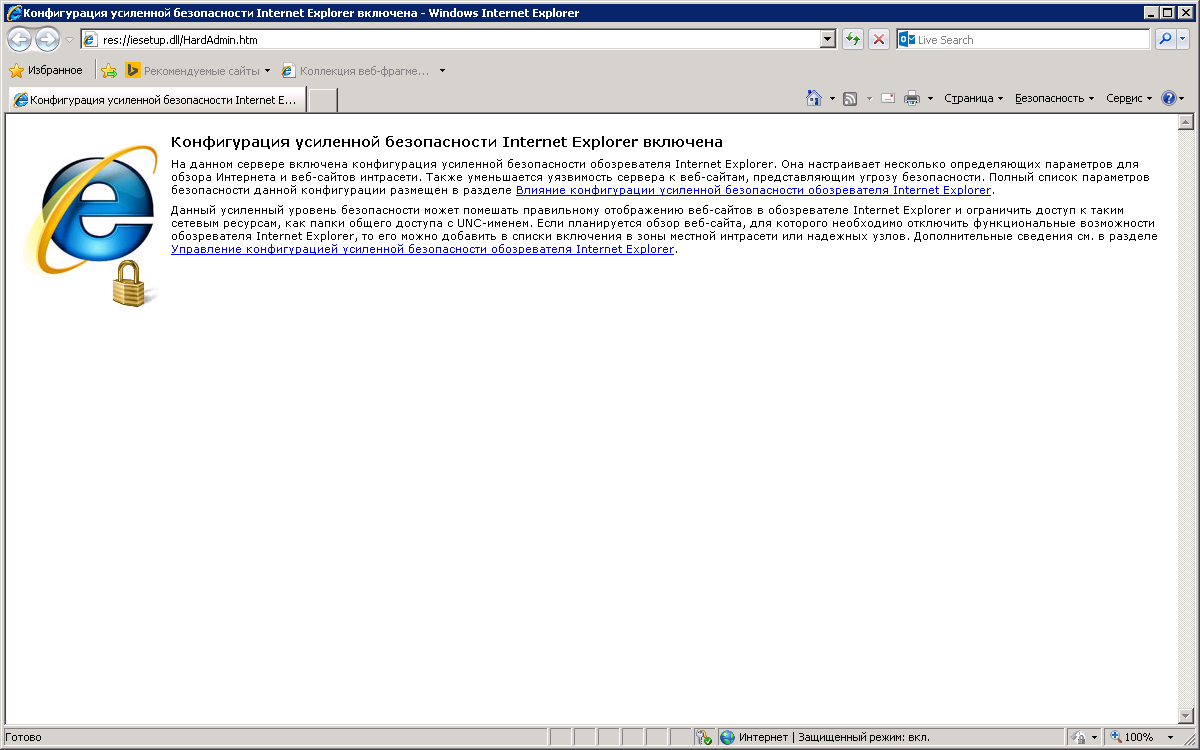Click the 100% zoom level button

1133,737
